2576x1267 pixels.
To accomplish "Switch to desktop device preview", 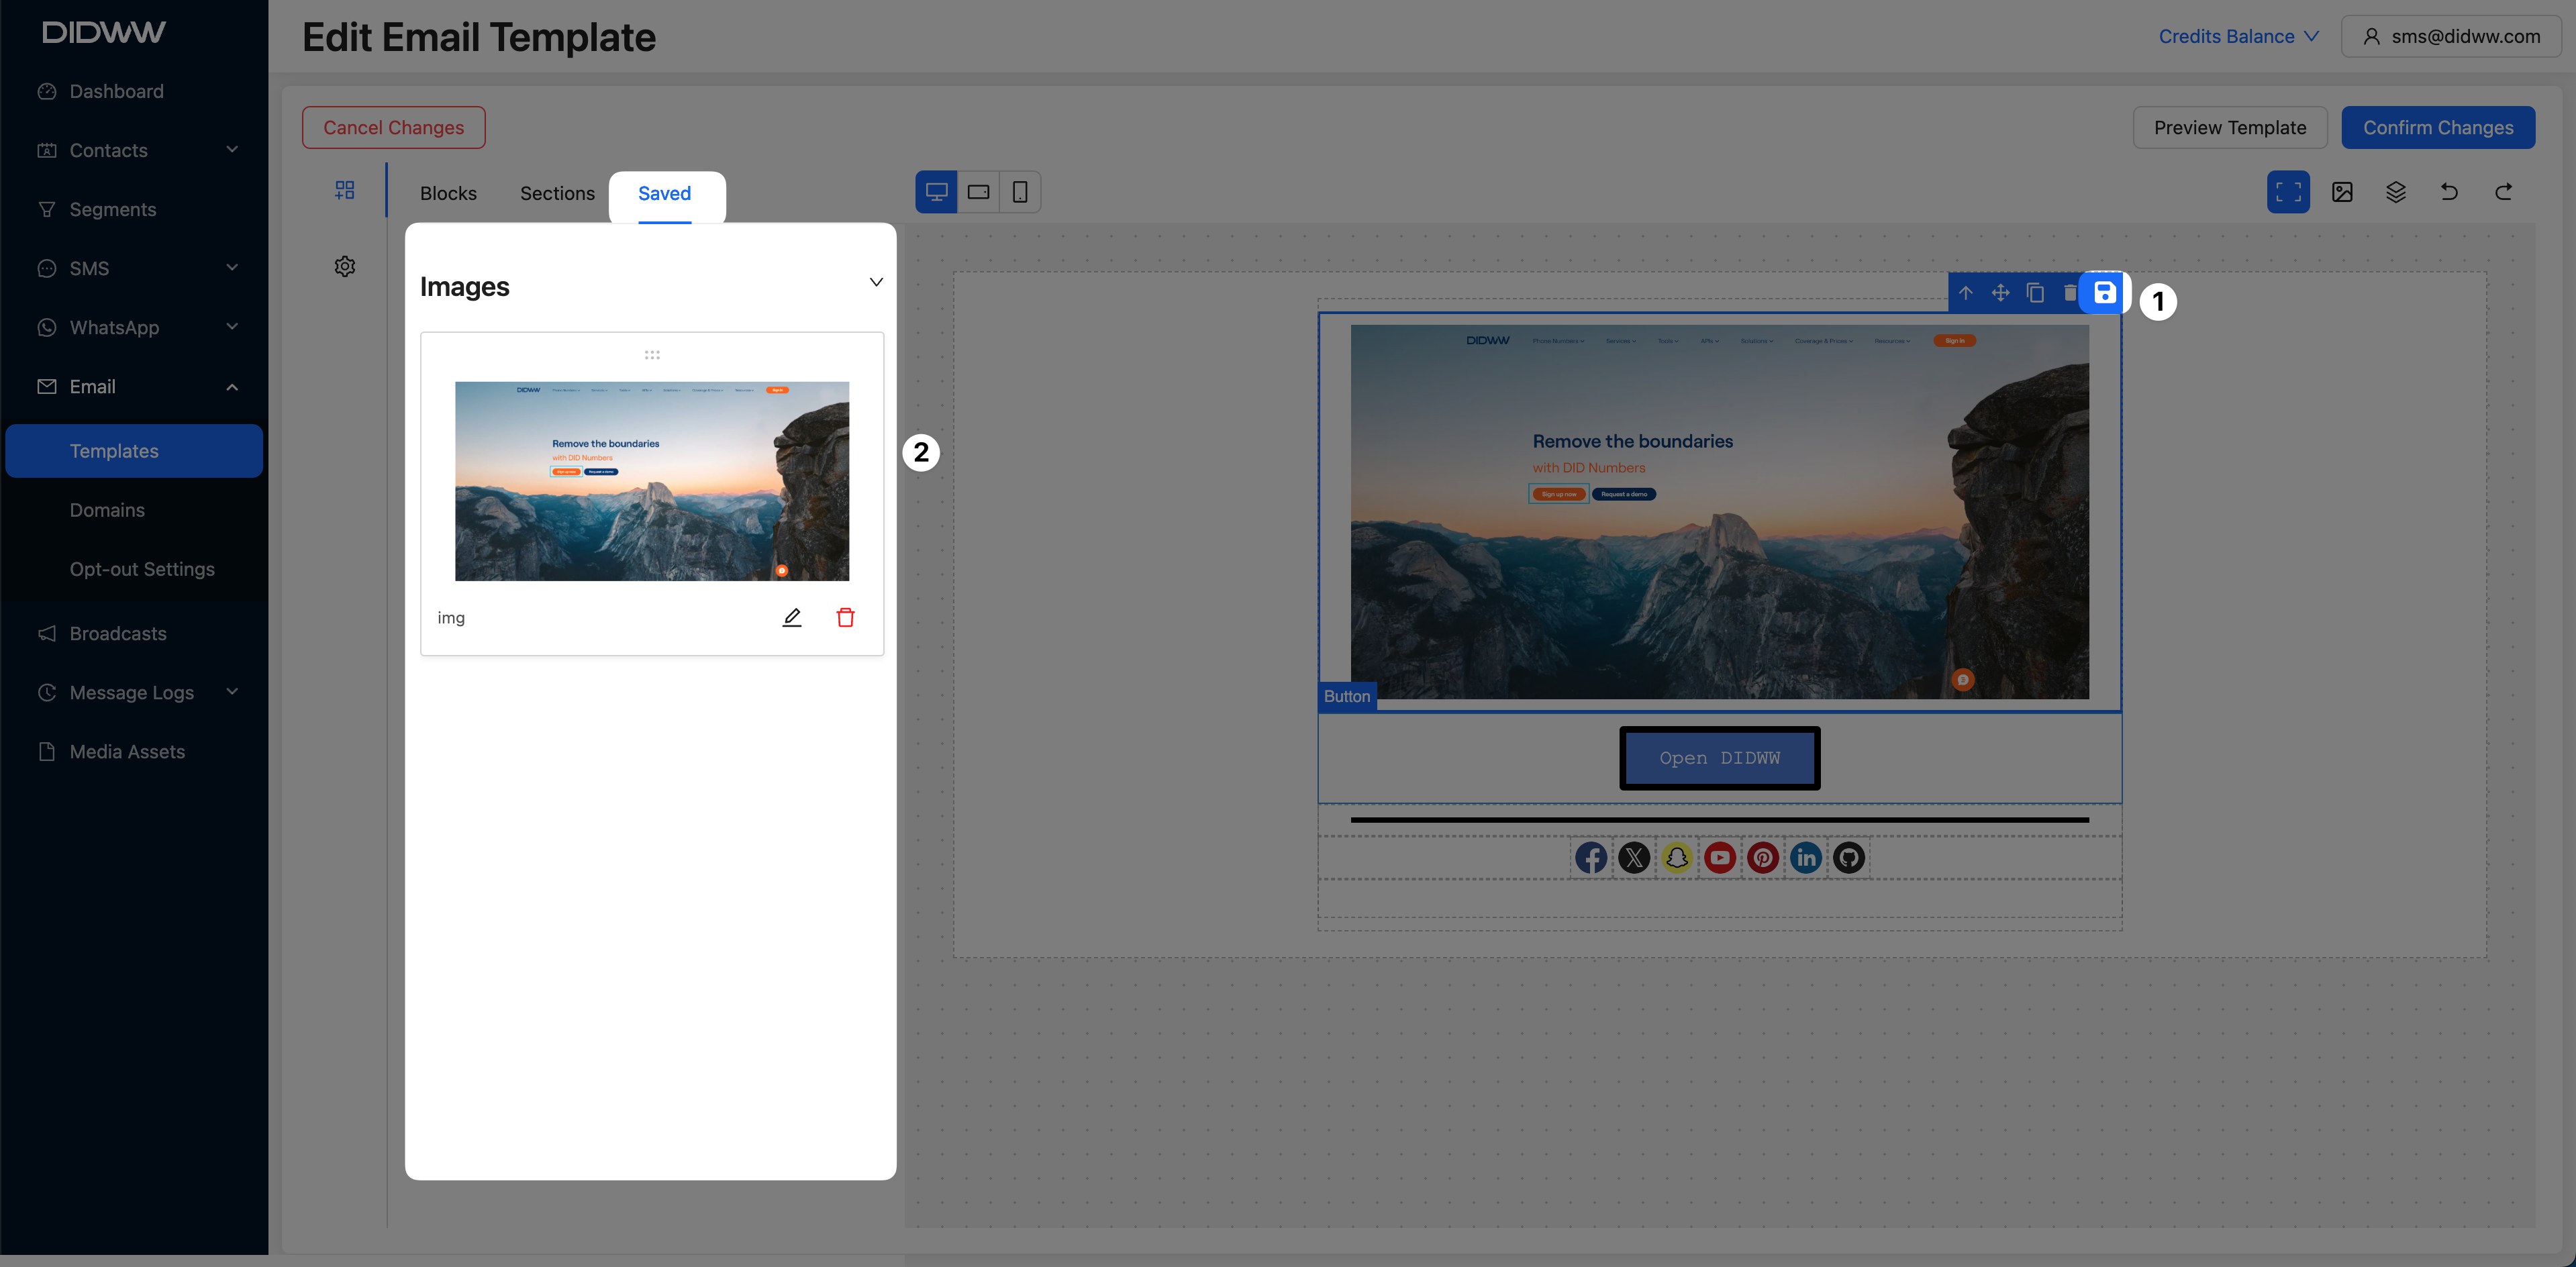I will 936,192.
